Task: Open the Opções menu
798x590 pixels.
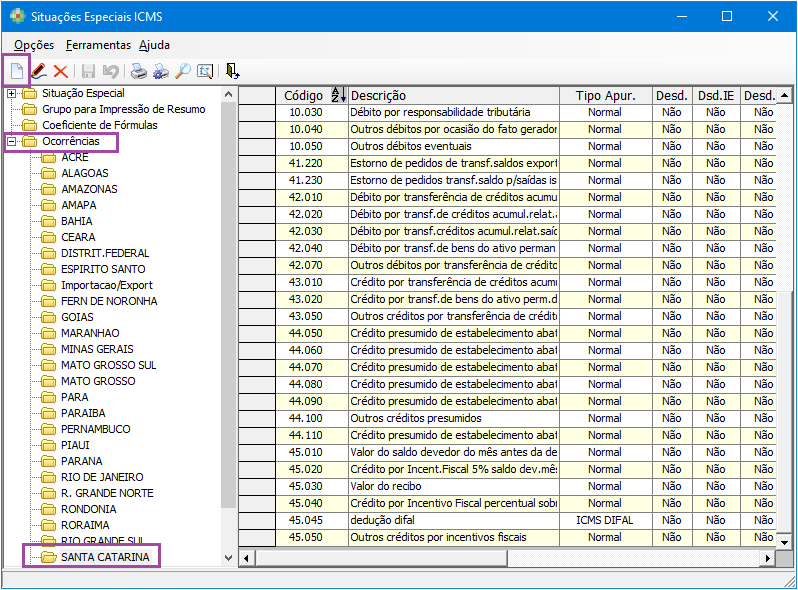Action: click(x=34, y=45)
